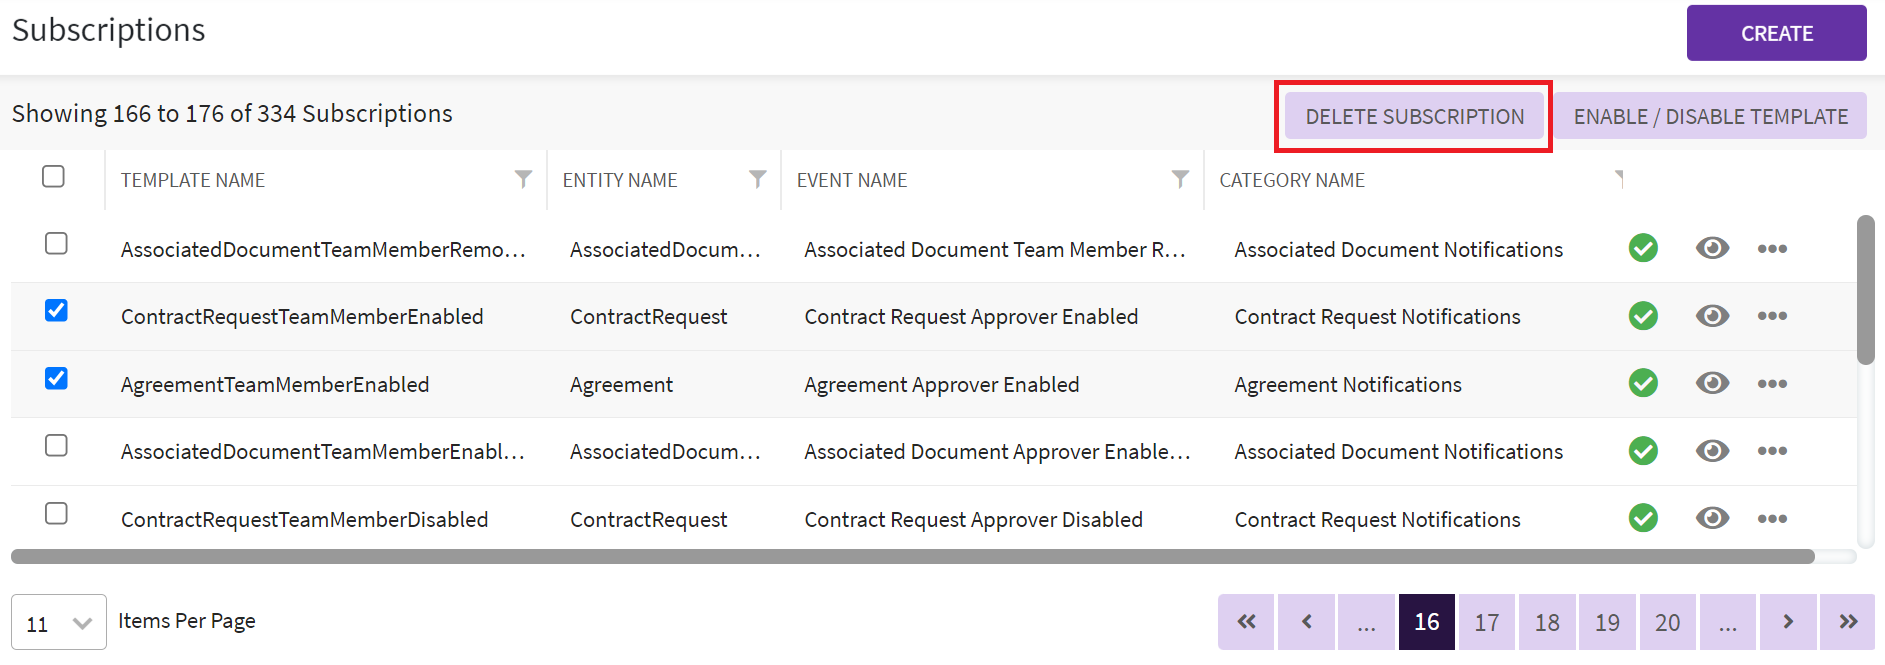Open filter for Event Name column
This screenshot has height=665, width=1885.
1180,179
